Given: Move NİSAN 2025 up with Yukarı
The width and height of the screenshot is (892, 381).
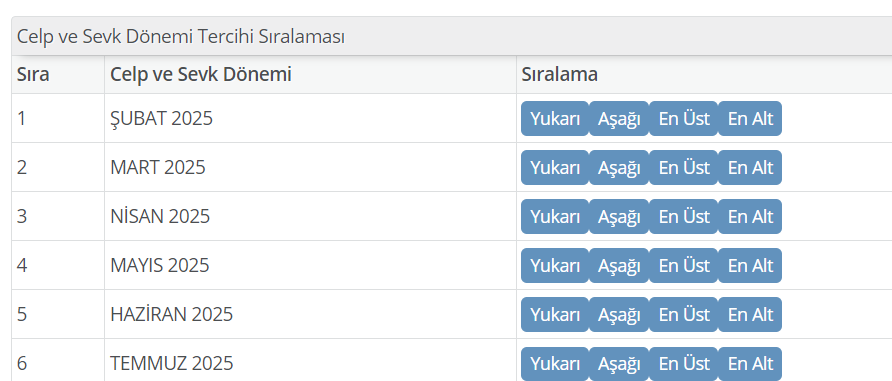Looking at the screenshot, I should coord(555,216).
